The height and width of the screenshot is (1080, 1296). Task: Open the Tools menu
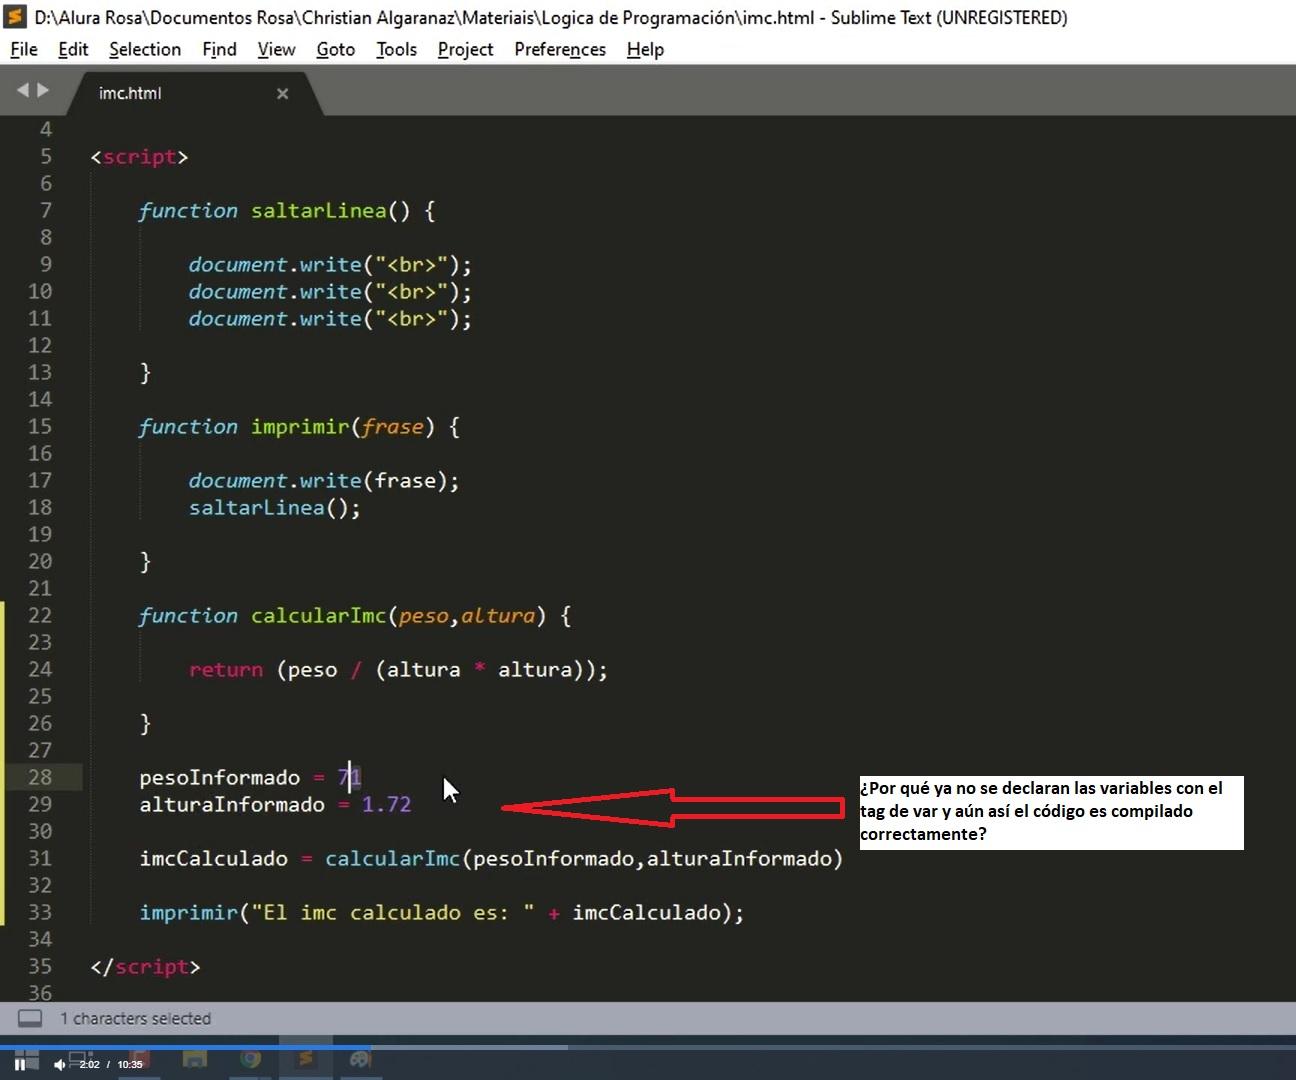[x=396, y=49]
